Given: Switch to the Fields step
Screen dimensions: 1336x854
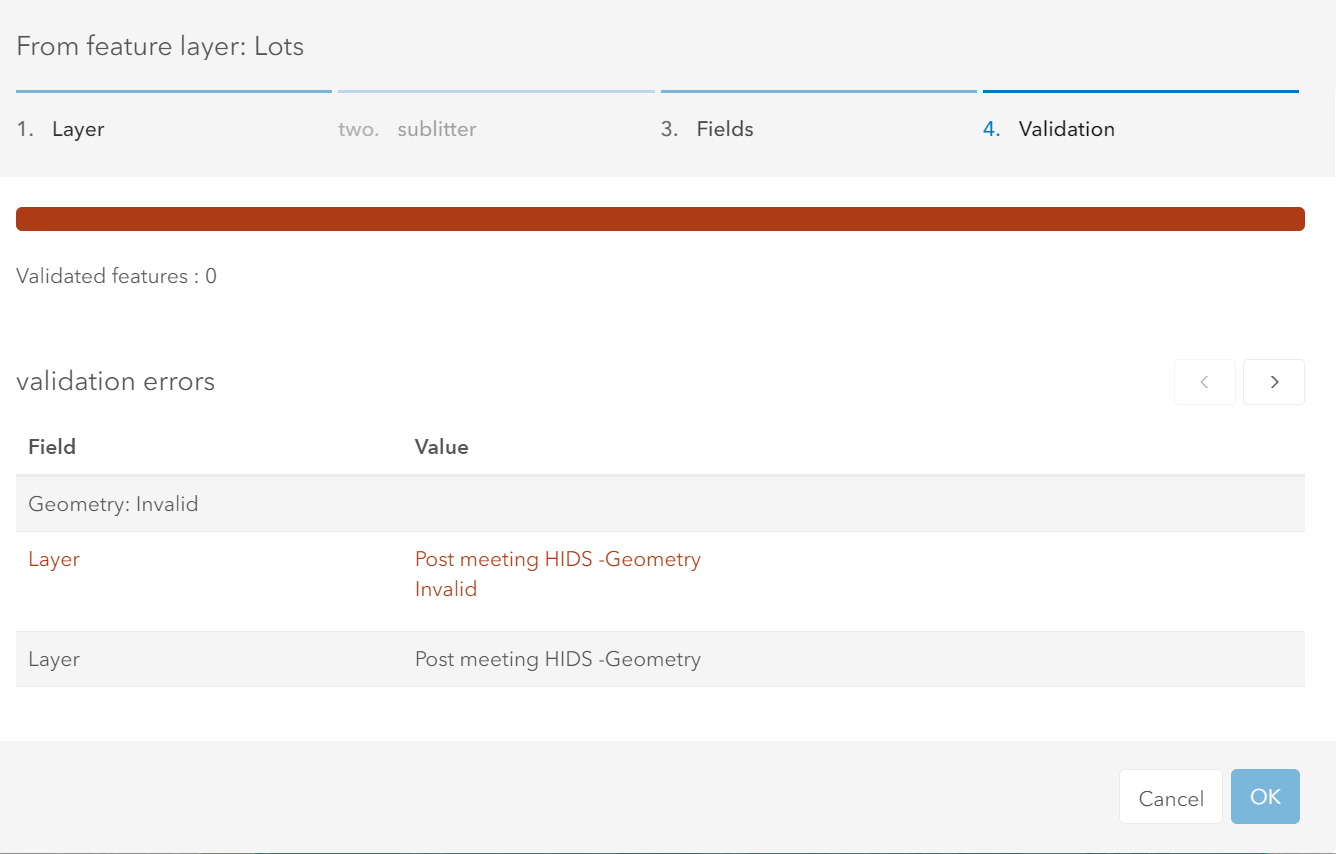Looking at the screenshot, I should (x=725, y=129).
